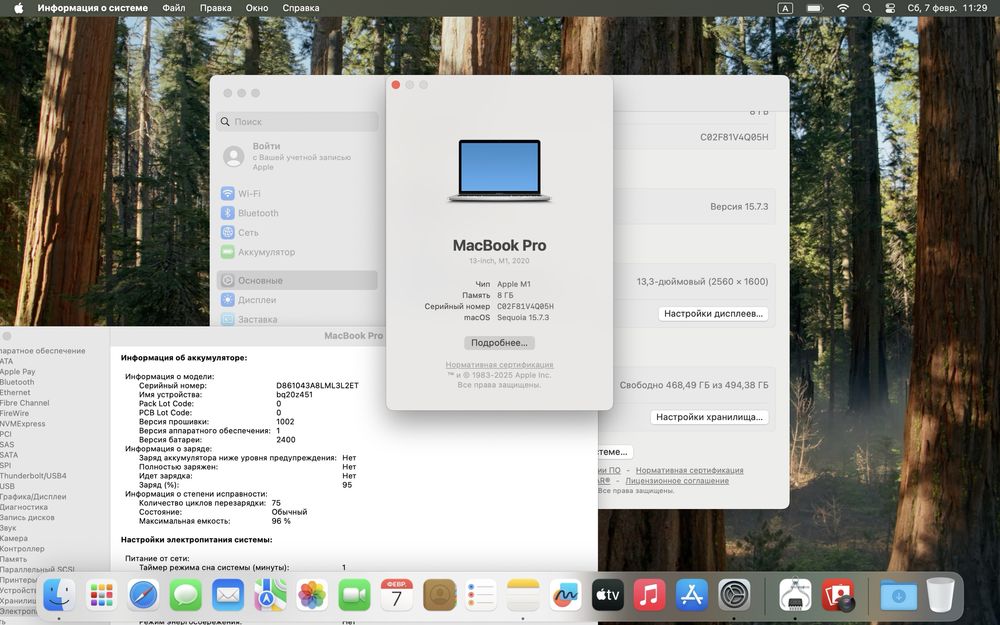The width and height of the screenshot is (1000, 625).
Task: Open Maps from the Dock
Action: coord(270,595)
